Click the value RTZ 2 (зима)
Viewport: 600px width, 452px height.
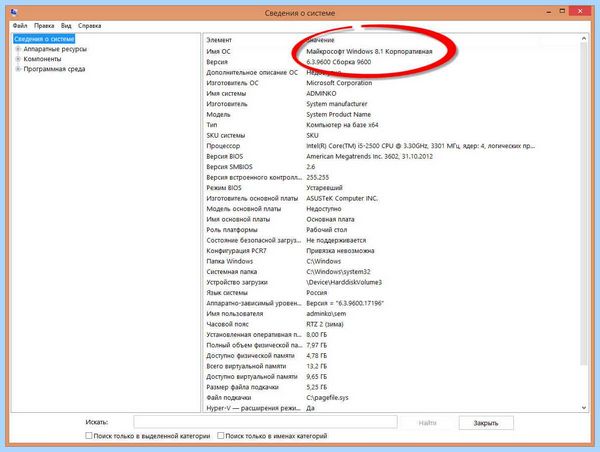tap(324, 324)
